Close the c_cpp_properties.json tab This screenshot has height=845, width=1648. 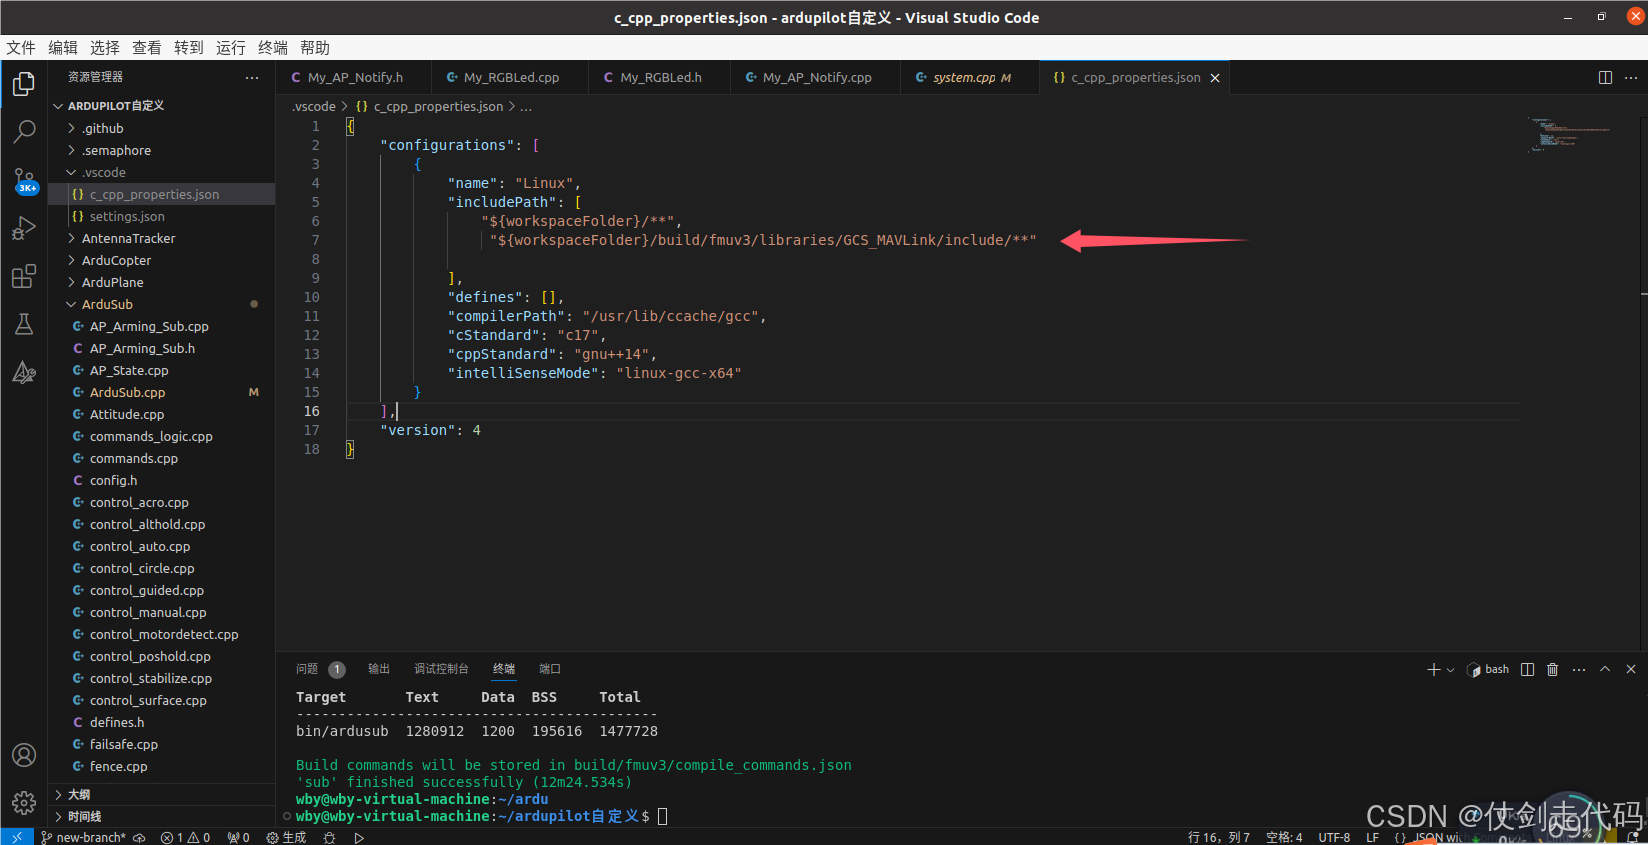click(1215, 78)
